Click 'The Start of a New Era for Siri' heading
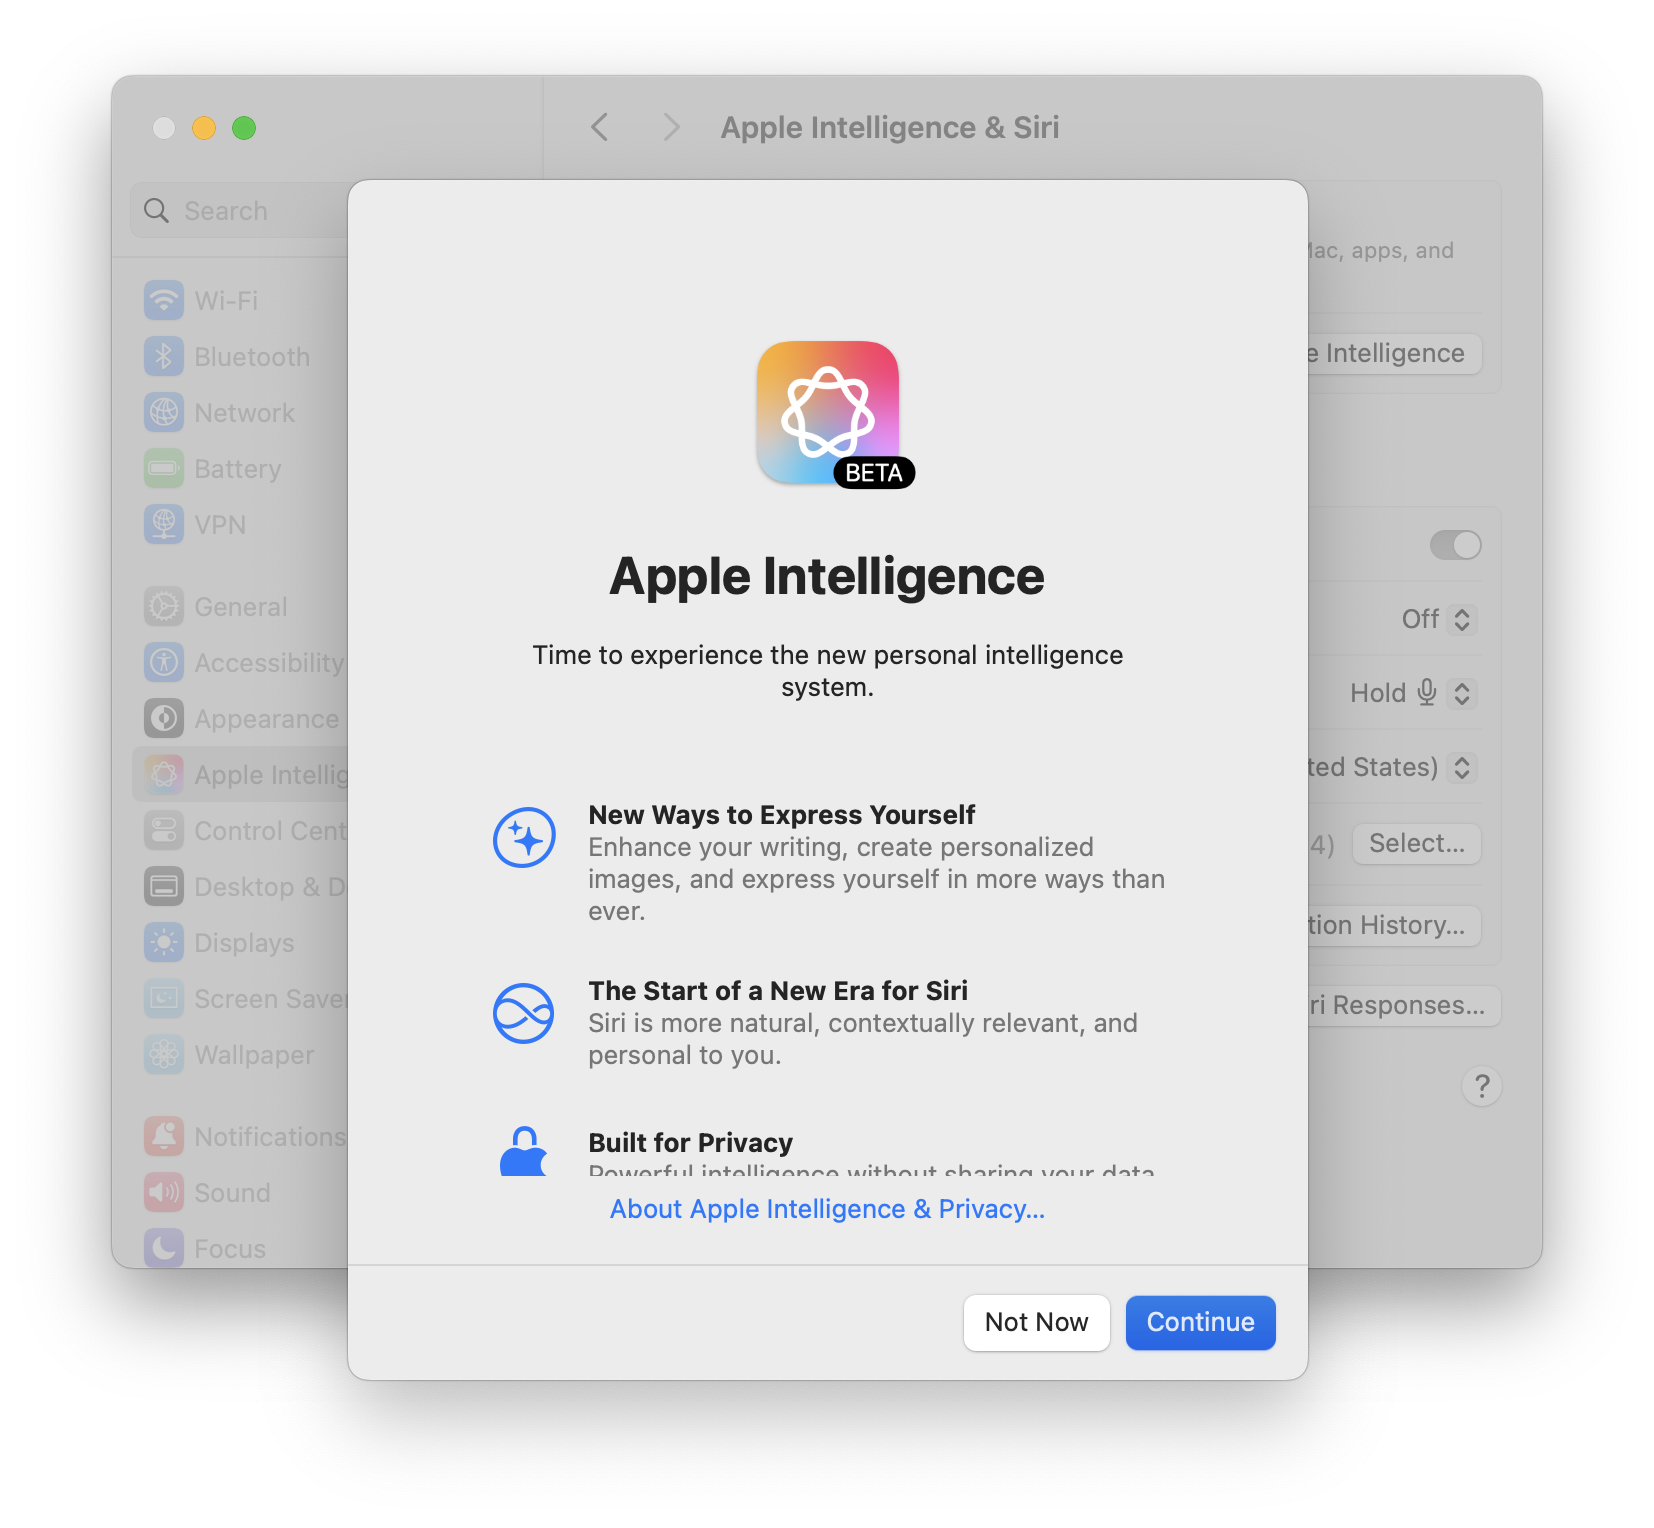The height and width of the screenshot is (1528, 1654). [778, 990]
